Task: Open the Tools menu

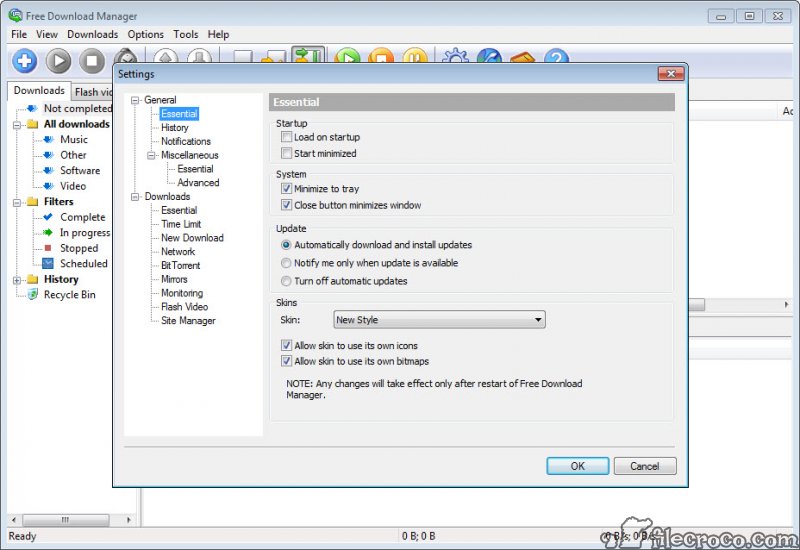Action: tap(186, 34)
